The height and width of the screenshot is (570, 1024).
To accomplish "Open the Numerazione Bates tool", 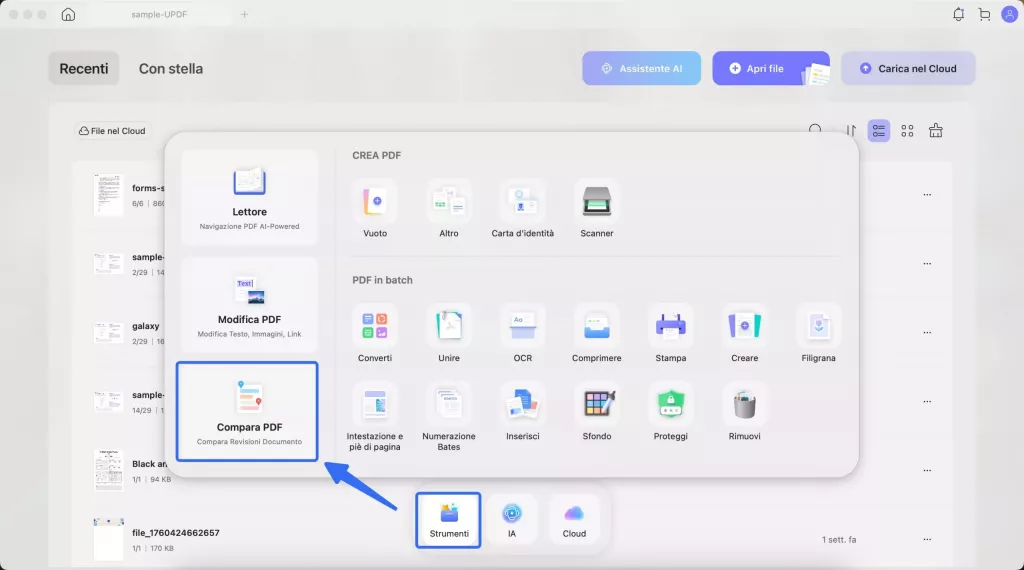I will [x=449, y=417].
